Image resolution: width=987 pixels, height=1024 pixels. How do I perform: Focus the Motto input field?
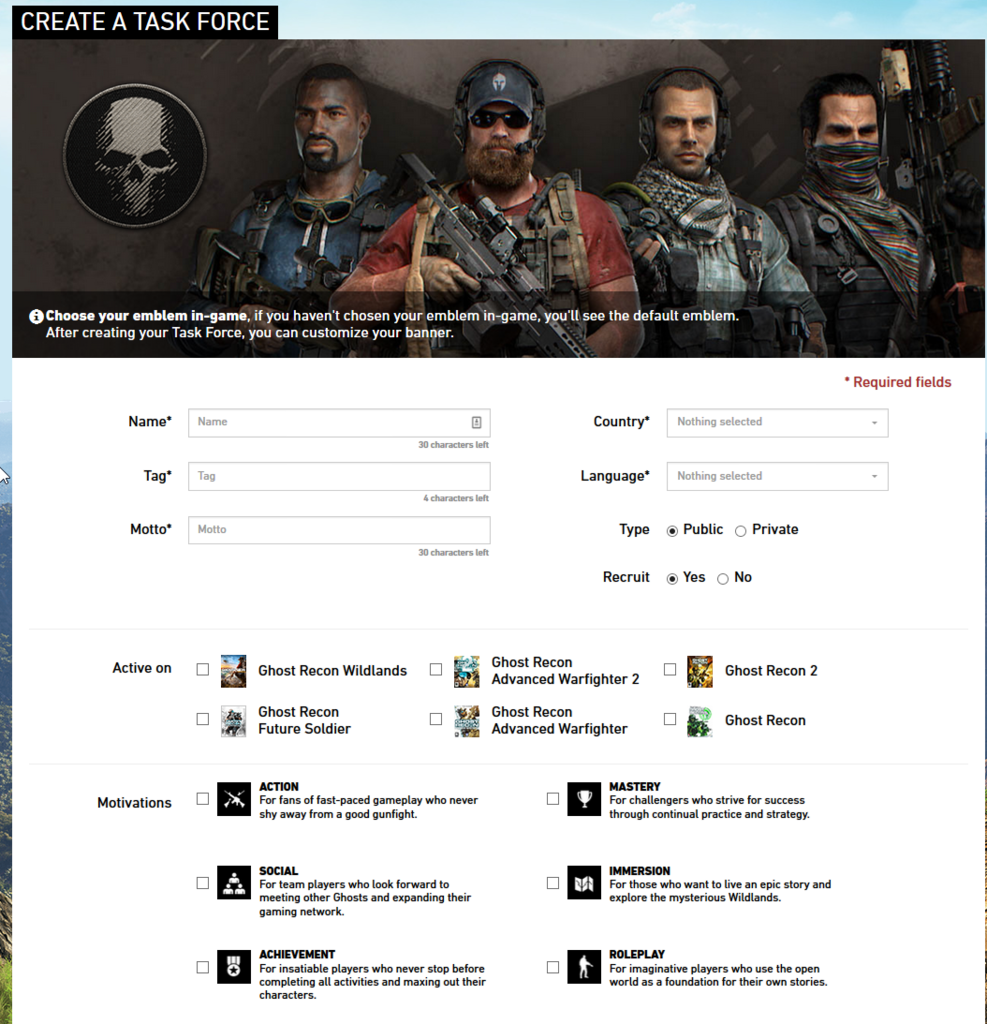coord(339,530)
